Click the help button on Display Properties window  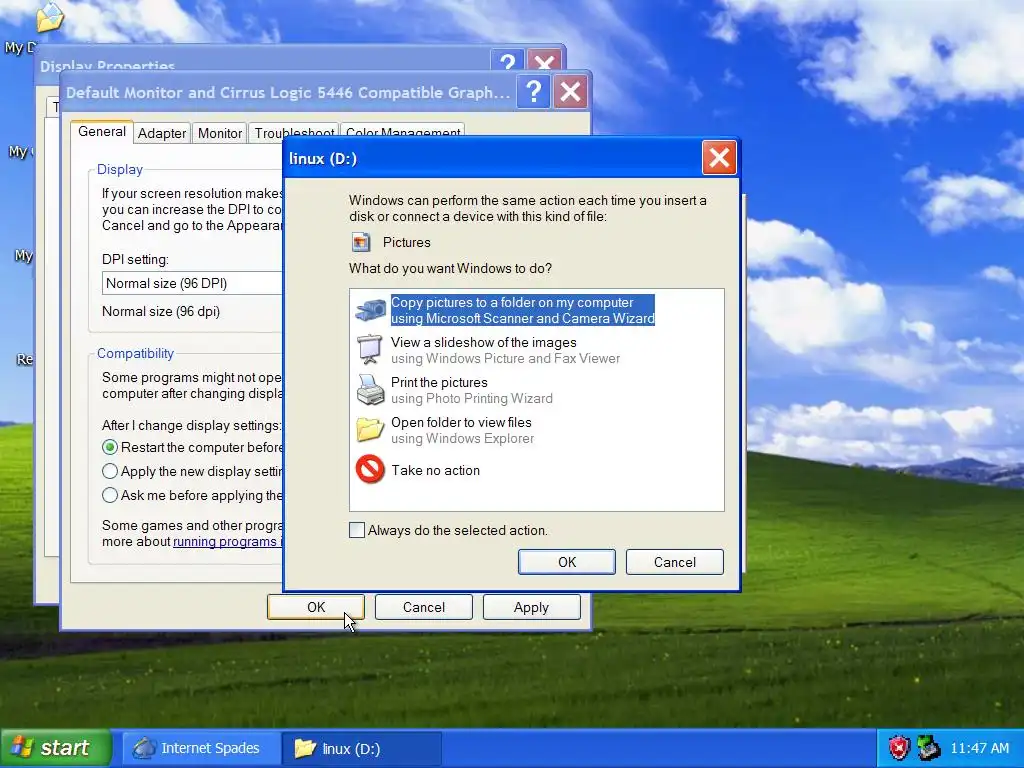[x=507, y=61]
